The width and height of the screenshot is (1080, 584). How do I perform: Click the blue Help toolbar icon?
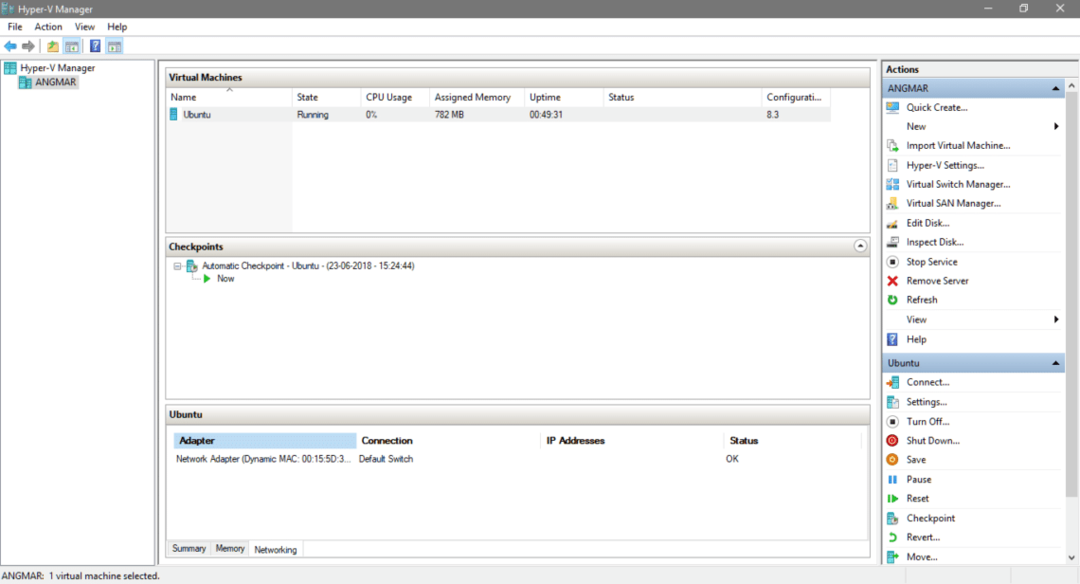click(95, 46)
